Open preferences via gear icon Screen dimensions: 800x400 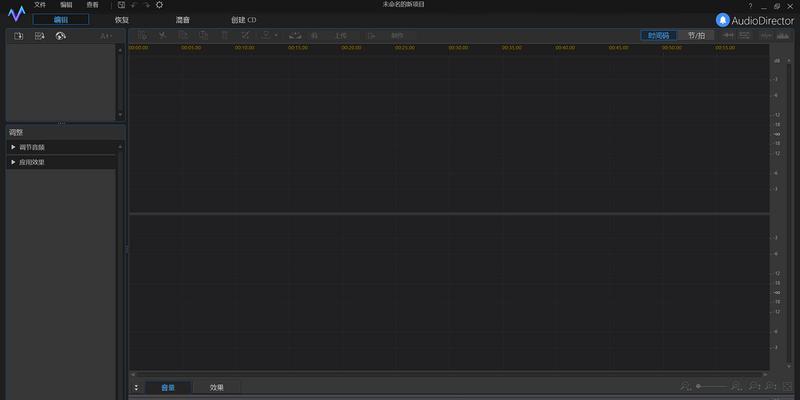(159, 5)
